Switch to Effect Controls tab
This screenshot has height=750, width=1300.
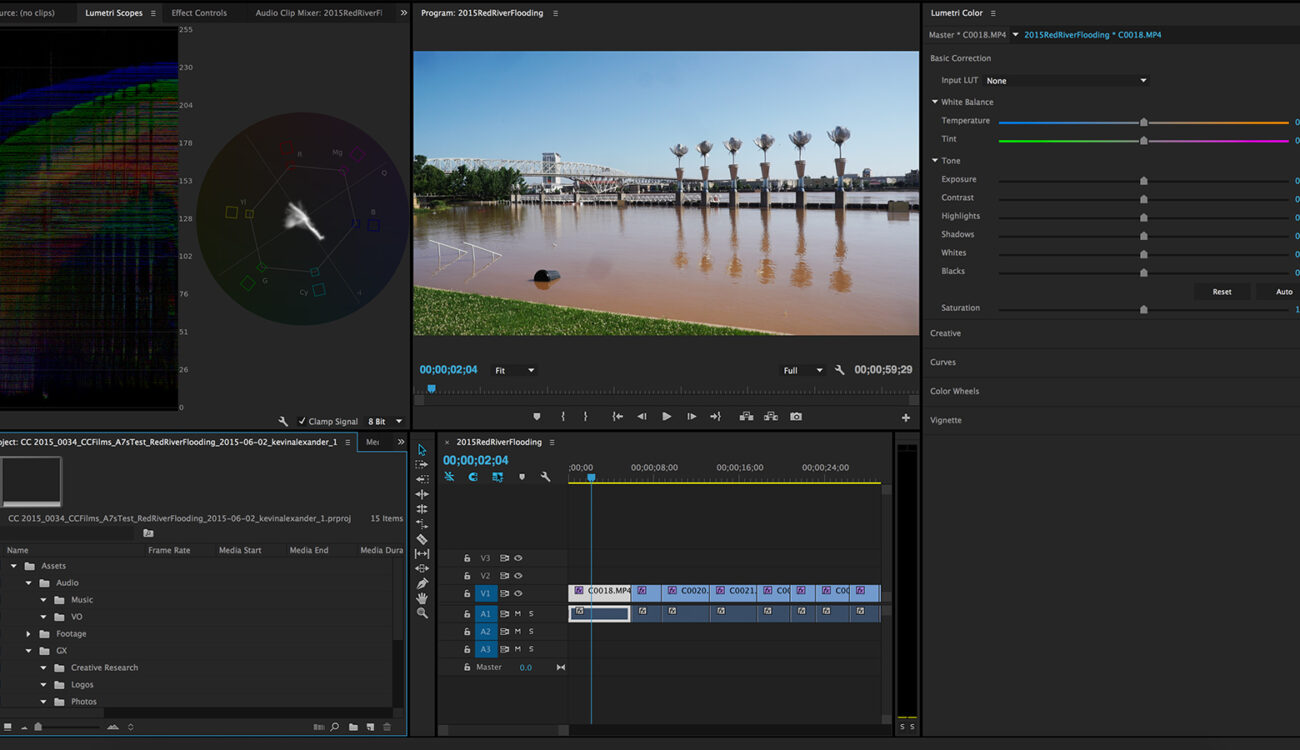tap(199, 13)
